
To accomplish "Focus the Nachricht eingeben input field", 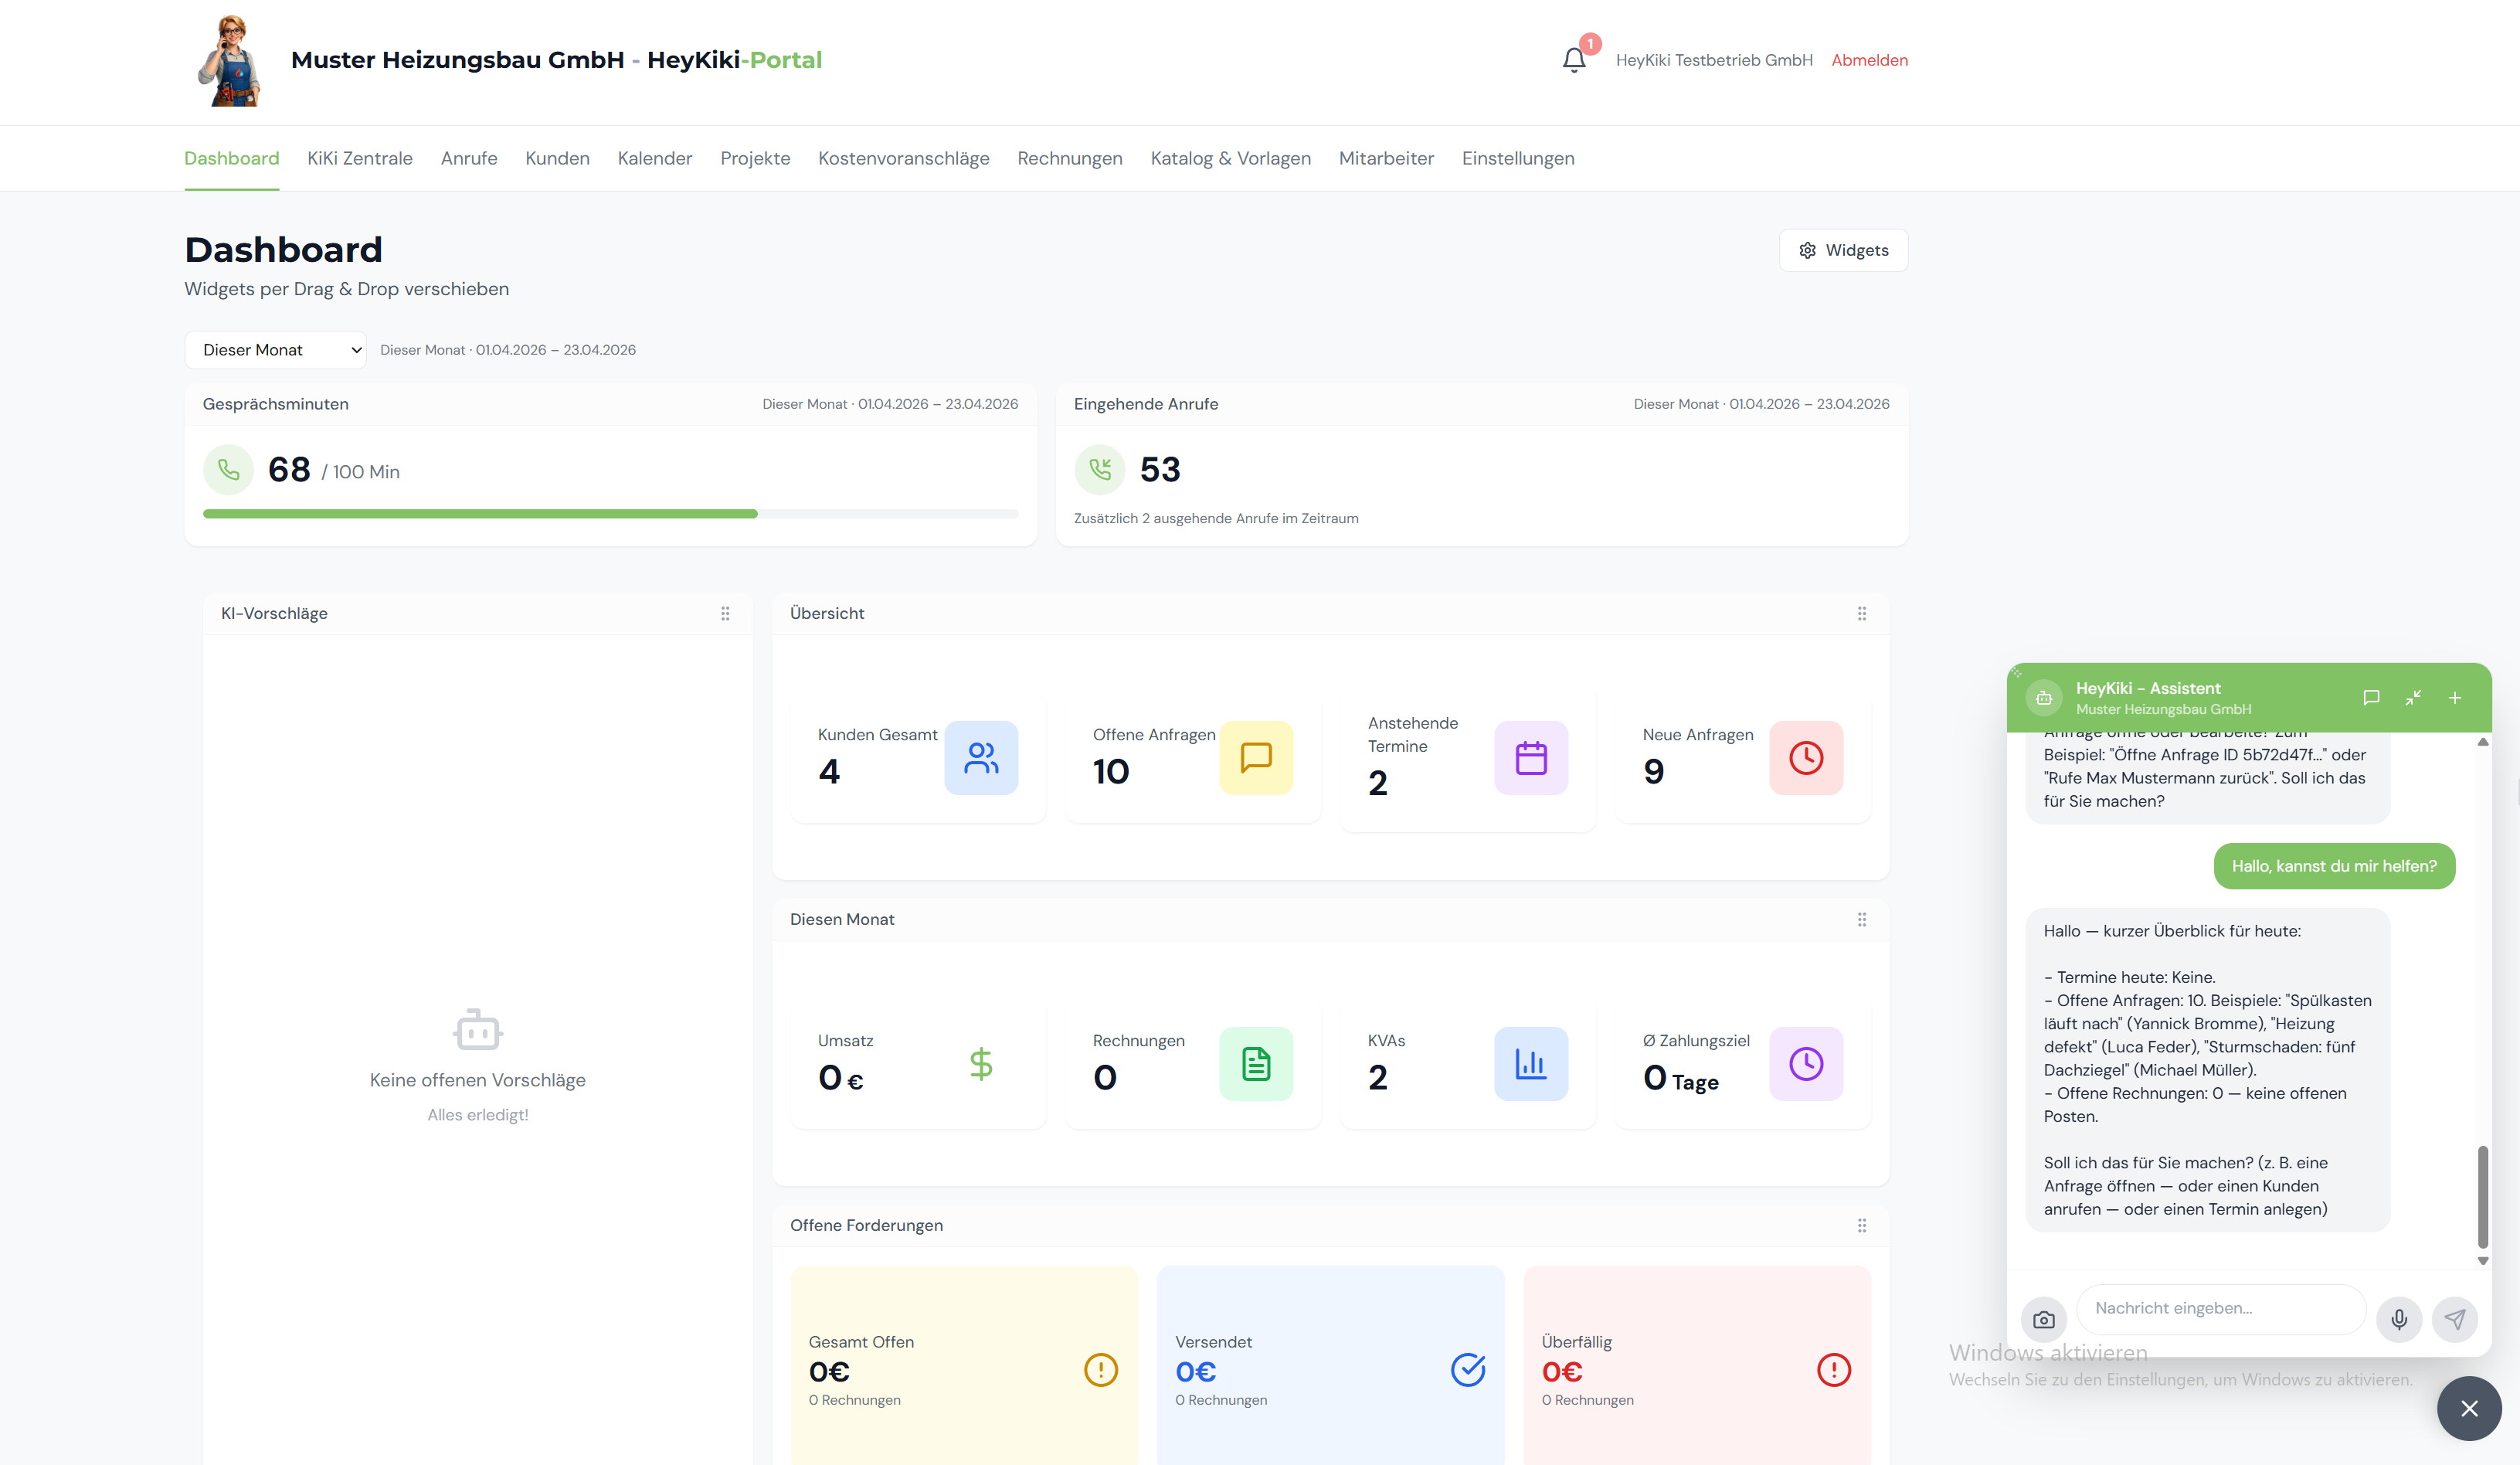I will tap(2220, 1308).
